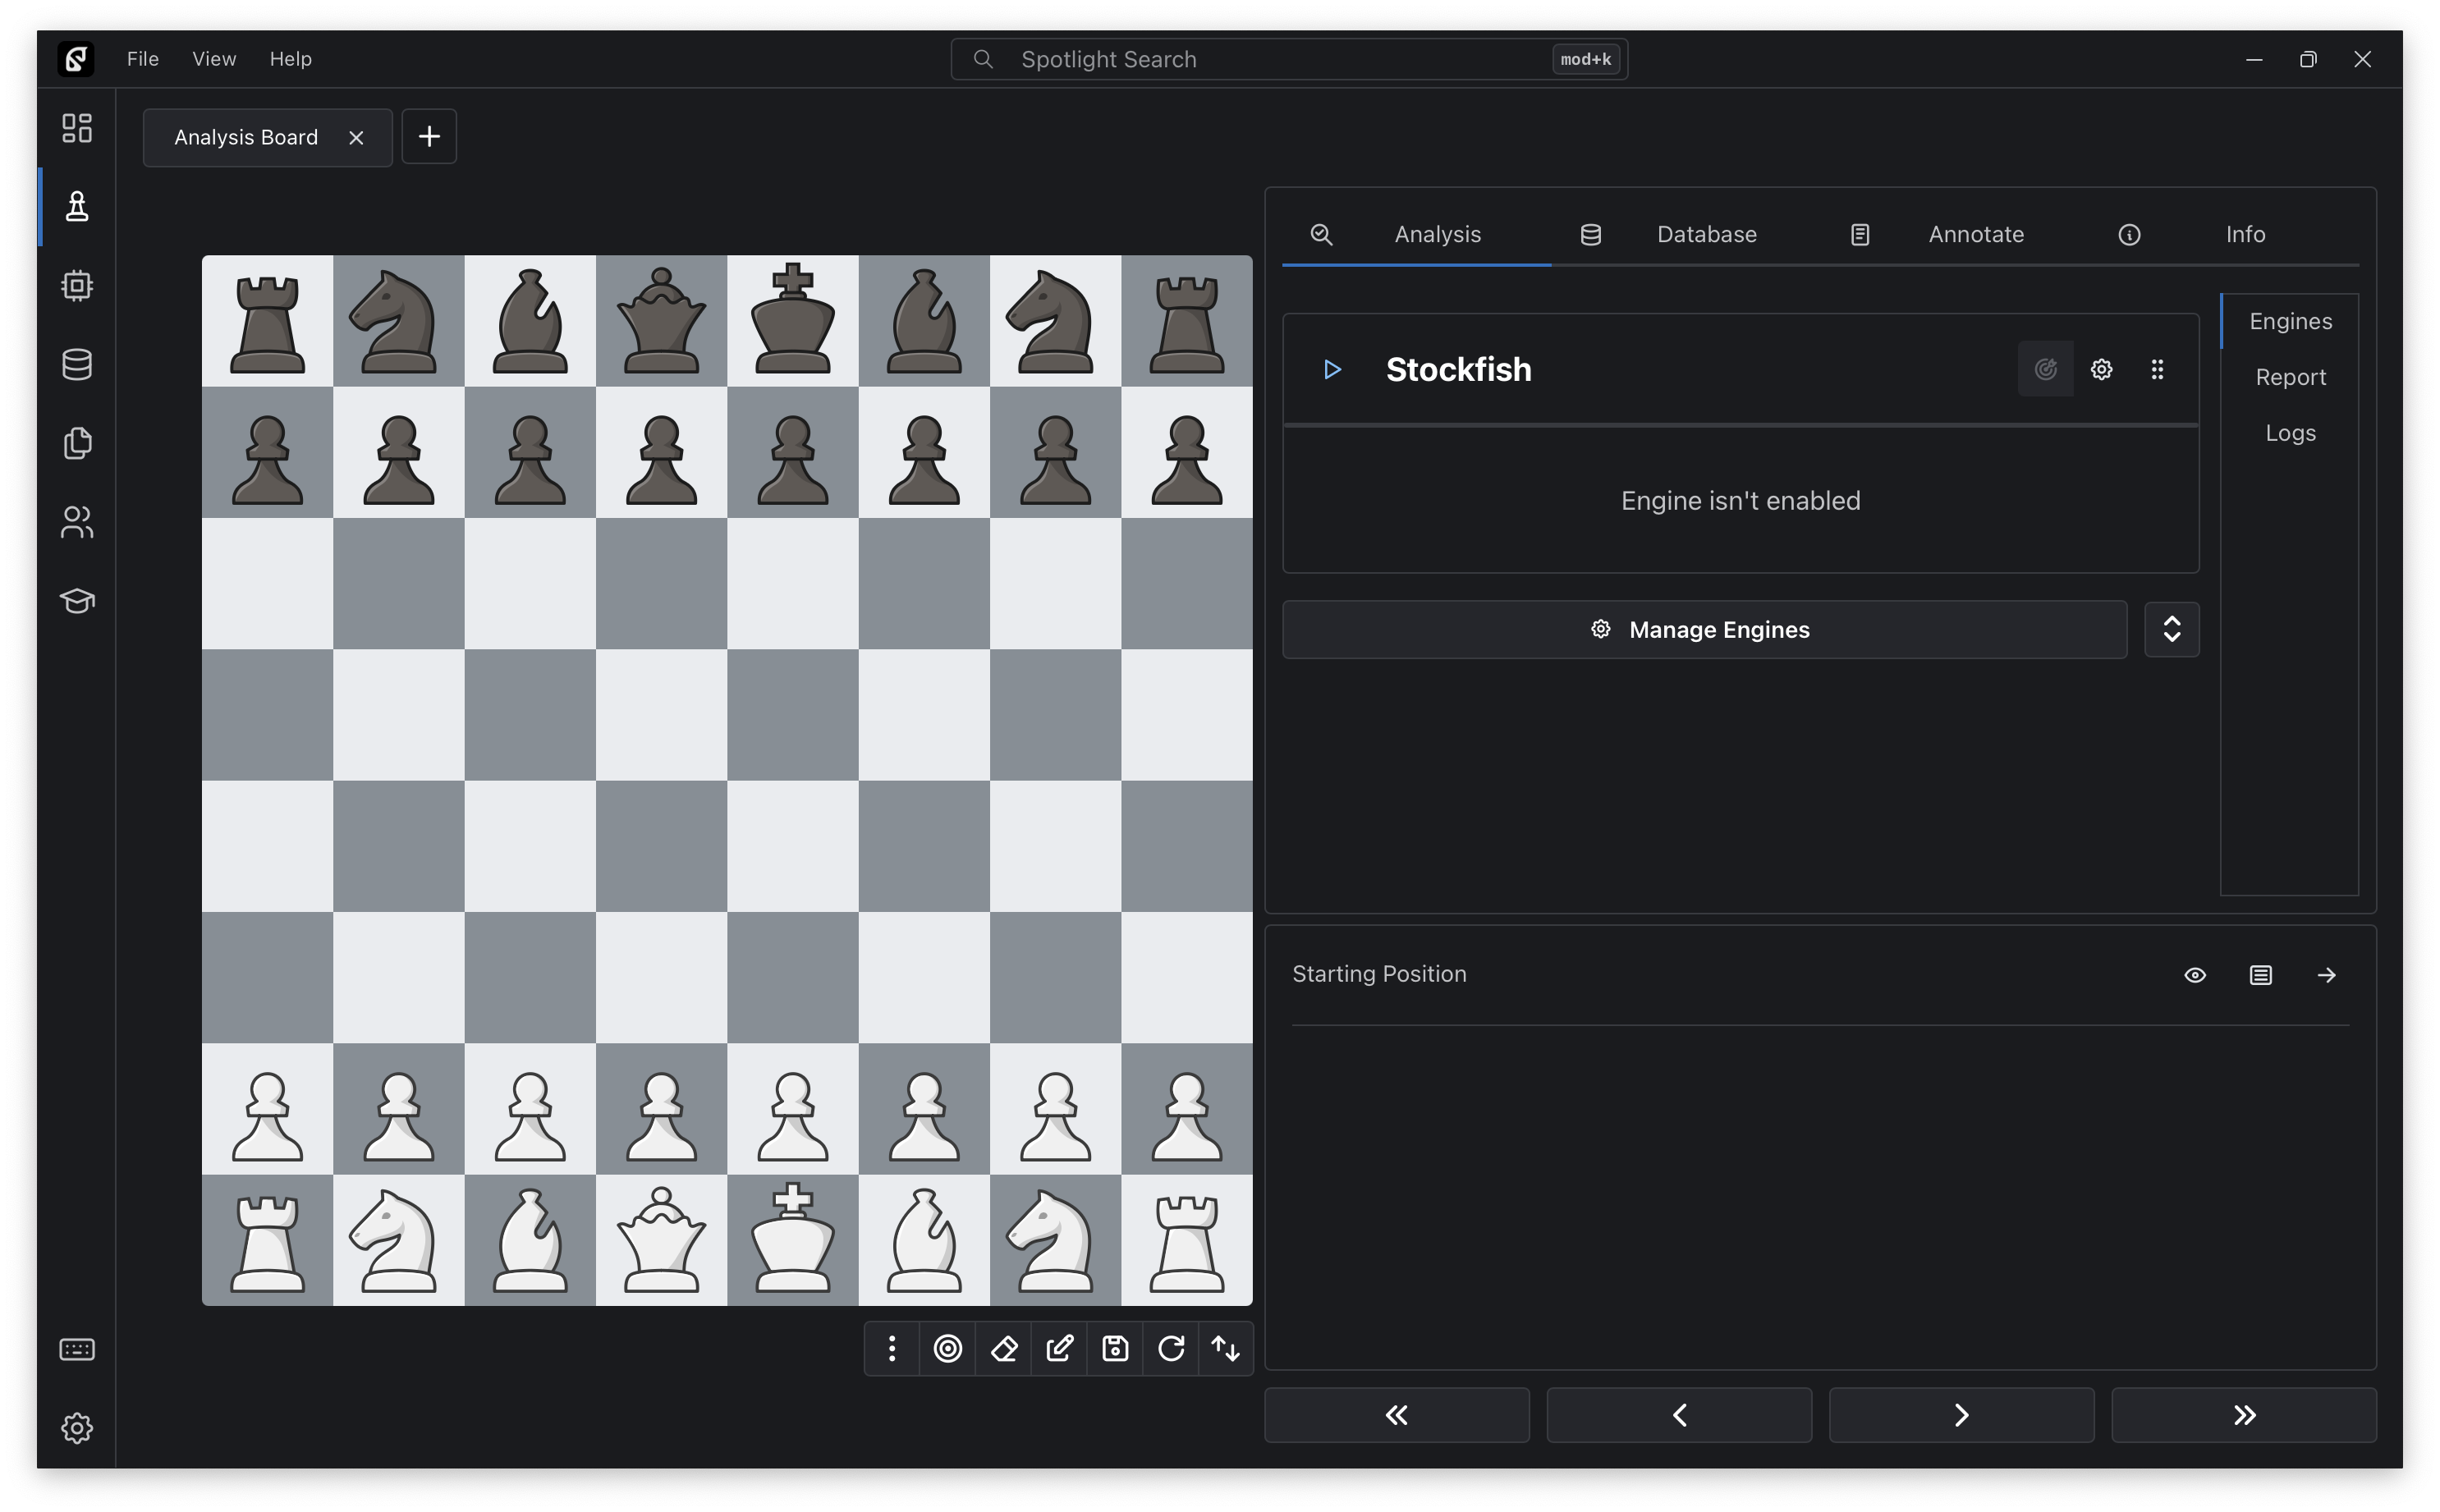Toggle the Stockfish target mode icon

(2045, 370)
